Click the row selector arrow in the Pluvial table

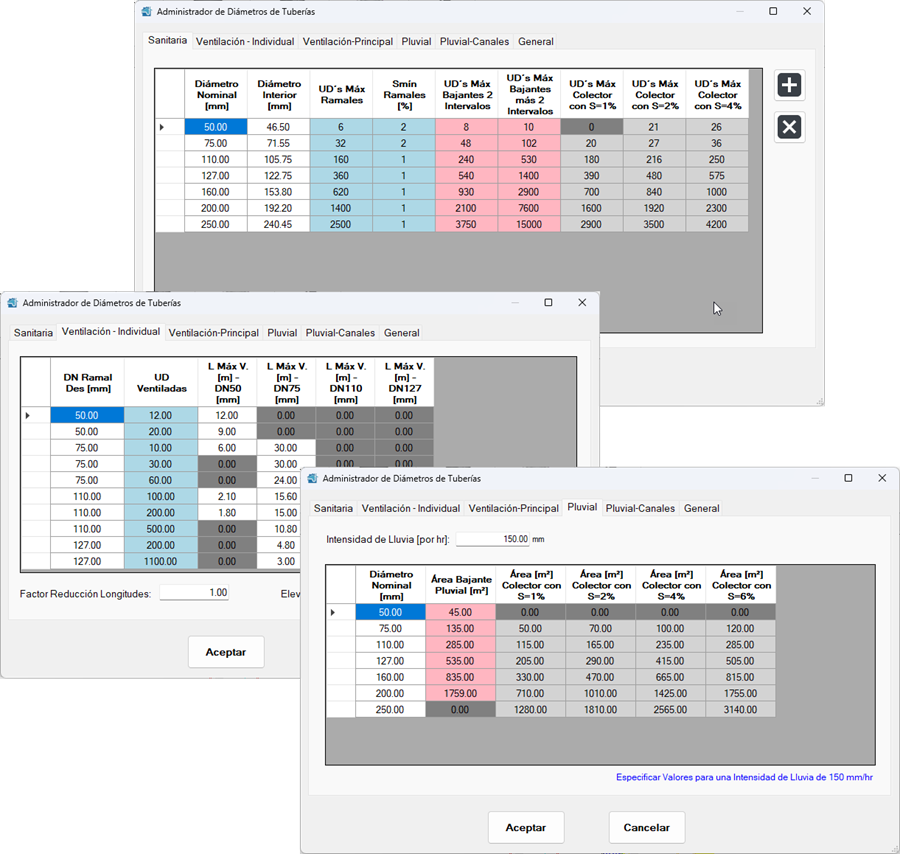pyautogui.click(x=334, y=612)
